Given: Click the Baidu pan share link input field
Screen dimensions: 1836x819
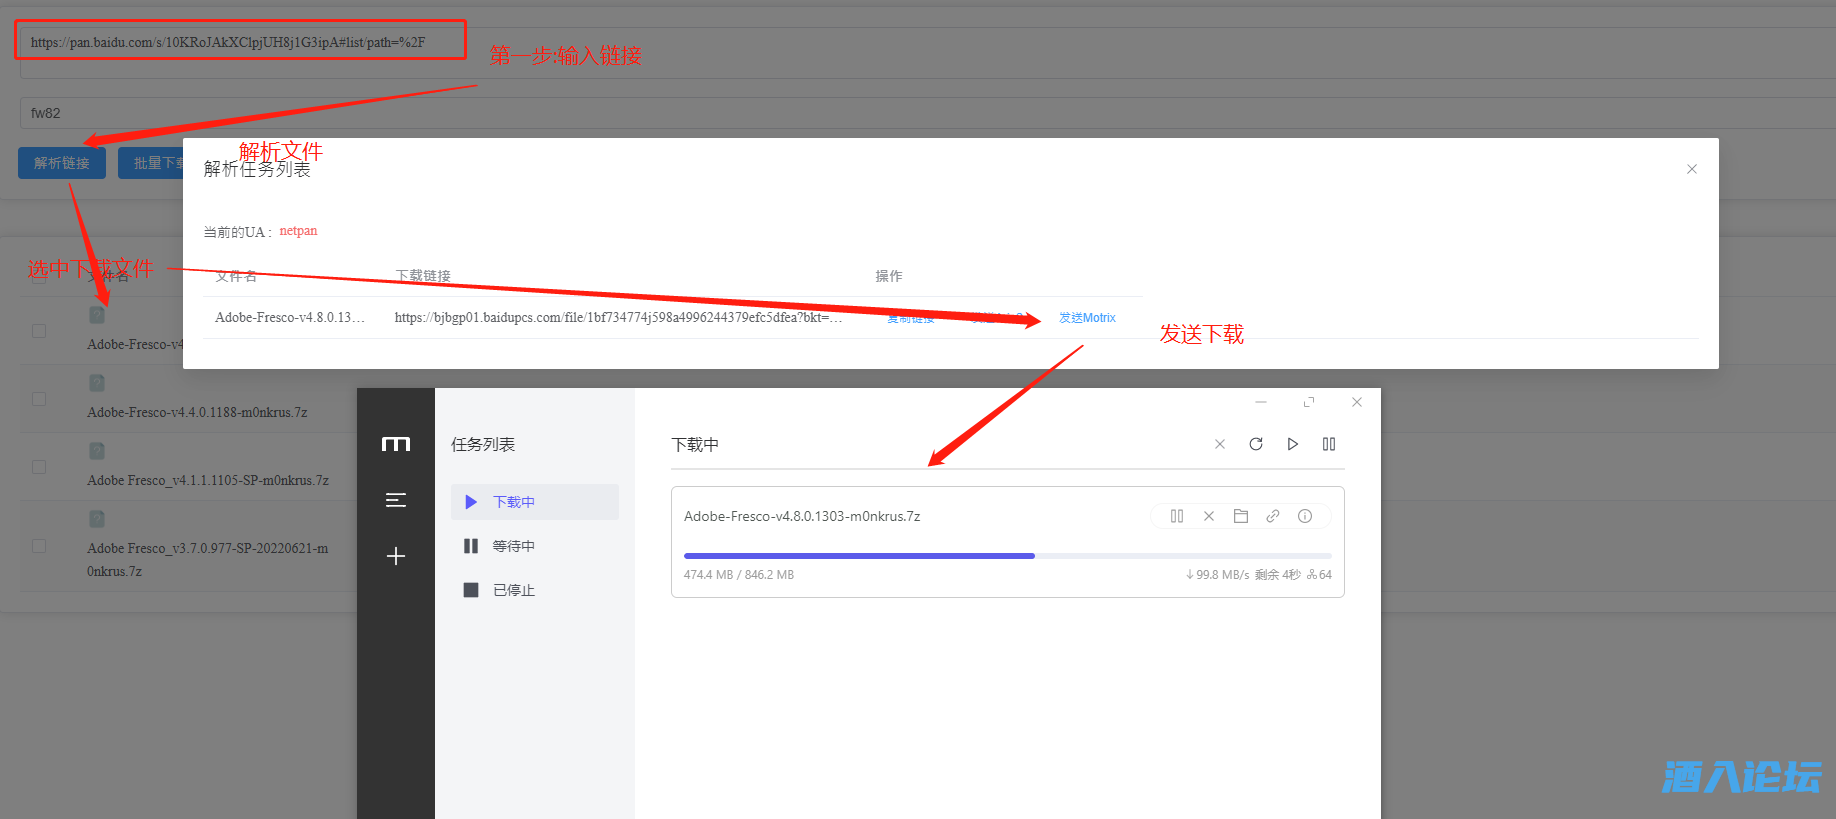Looking at the screenshot, I should pyautogui.click(x=240, y=42).
